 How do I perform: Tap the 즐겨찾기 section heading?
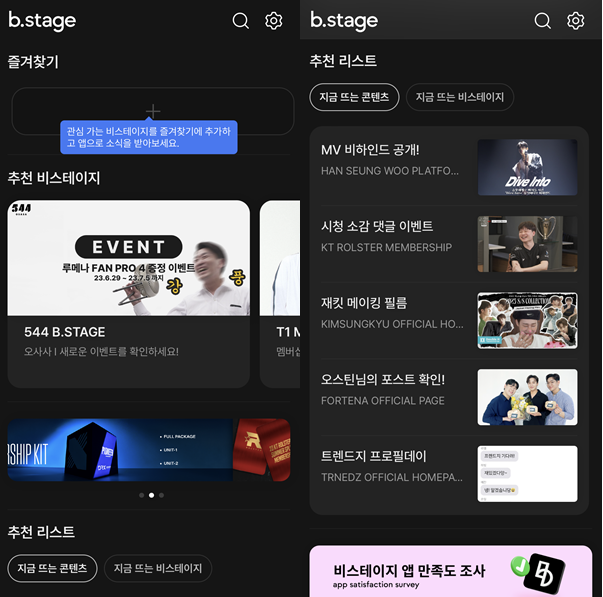(33, 62)
